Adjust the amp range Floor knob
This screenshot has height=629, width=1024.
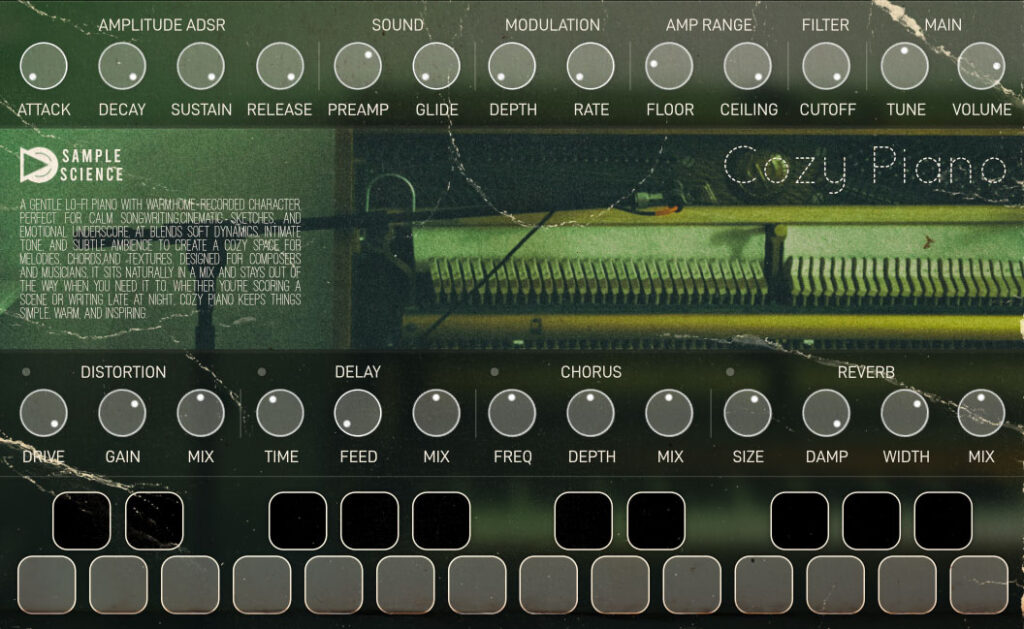point(670,68)
